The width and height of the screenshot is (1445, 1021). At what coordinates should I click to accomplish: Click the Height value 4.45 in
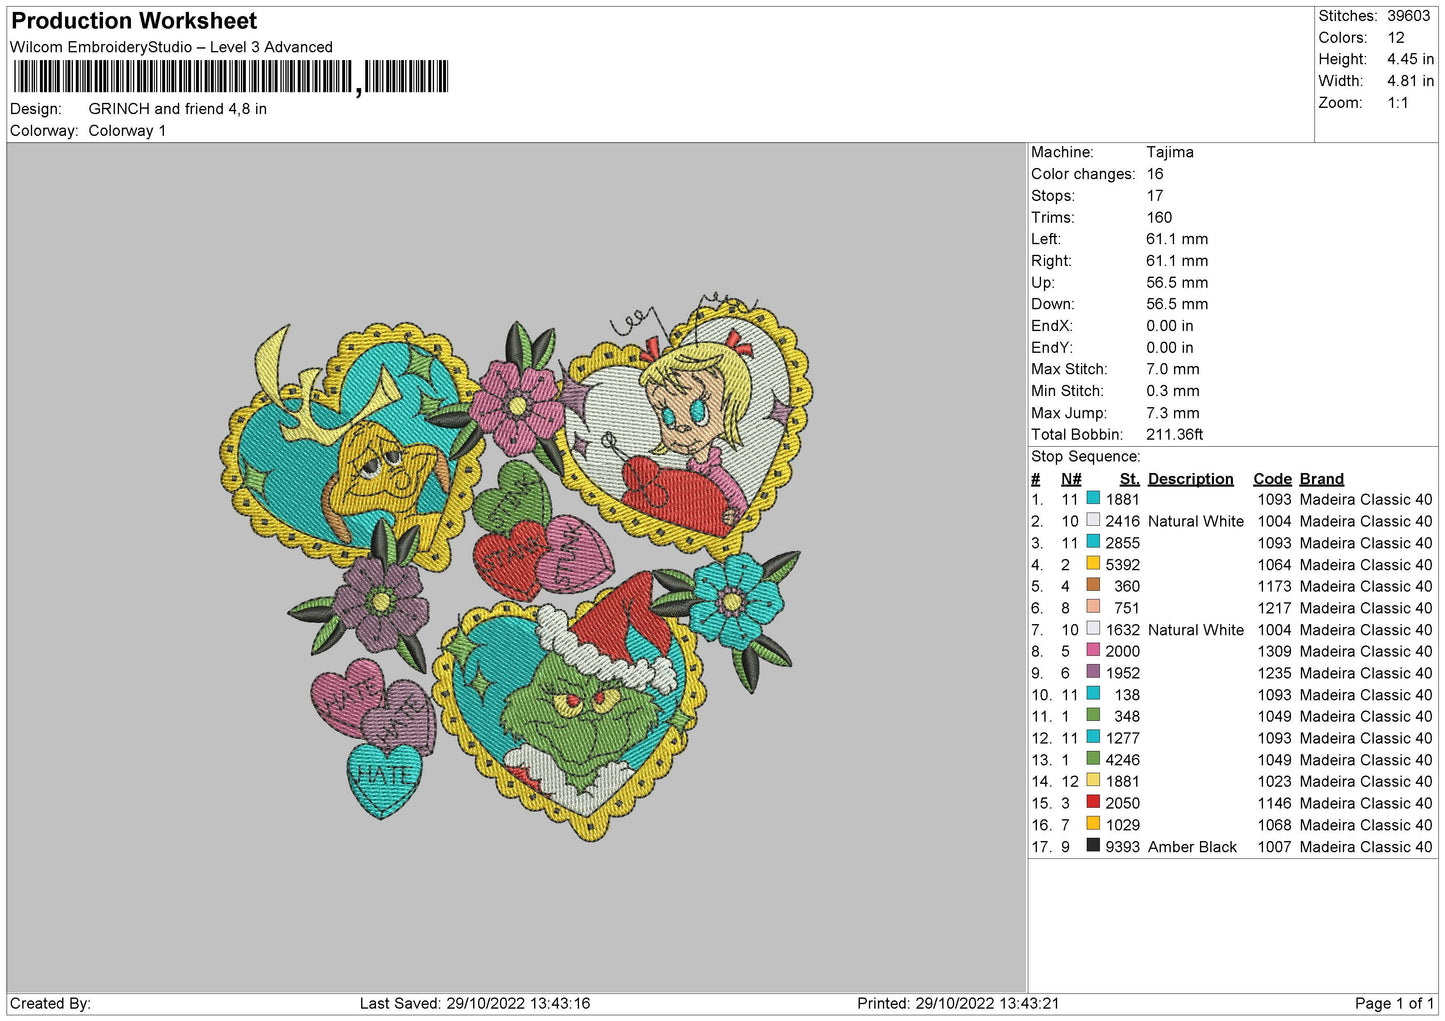[1410, 59]
